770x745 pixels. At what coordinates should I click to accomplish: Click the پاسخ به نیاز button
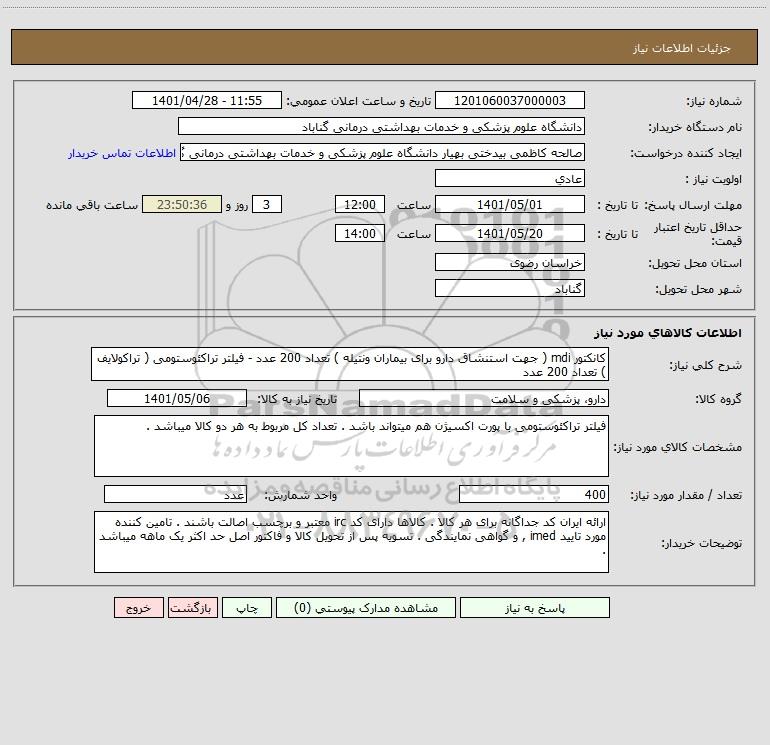pos(535,608)
